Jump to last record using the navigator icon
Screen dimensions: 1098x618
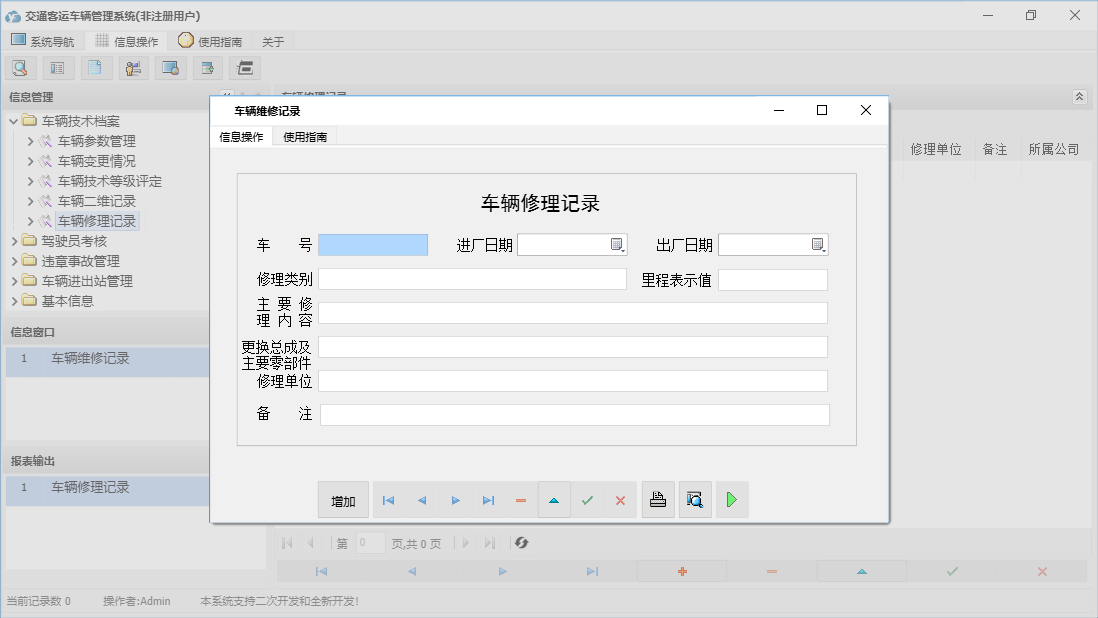click(x=488, y=499)
